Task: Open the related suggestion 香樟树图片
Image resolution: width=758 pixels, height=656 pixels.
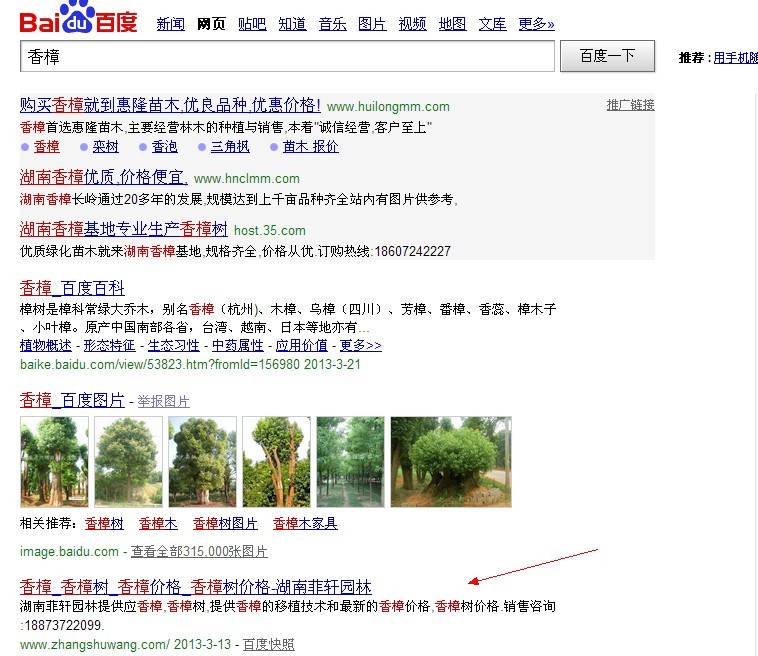Action: 225,523
